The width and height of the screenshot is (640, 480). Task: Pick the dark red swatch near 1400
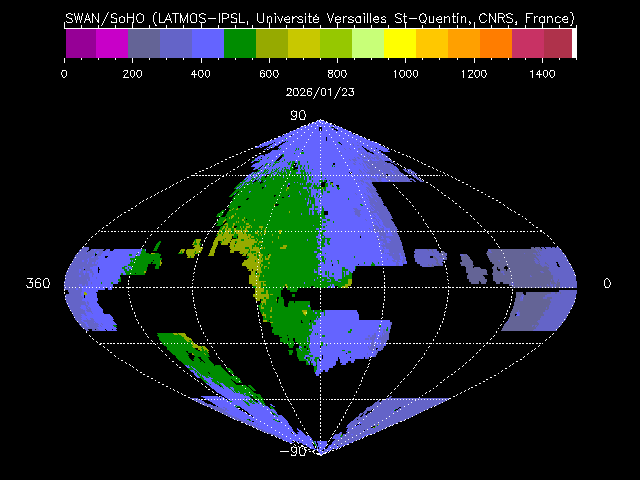(x=558, y=43)
